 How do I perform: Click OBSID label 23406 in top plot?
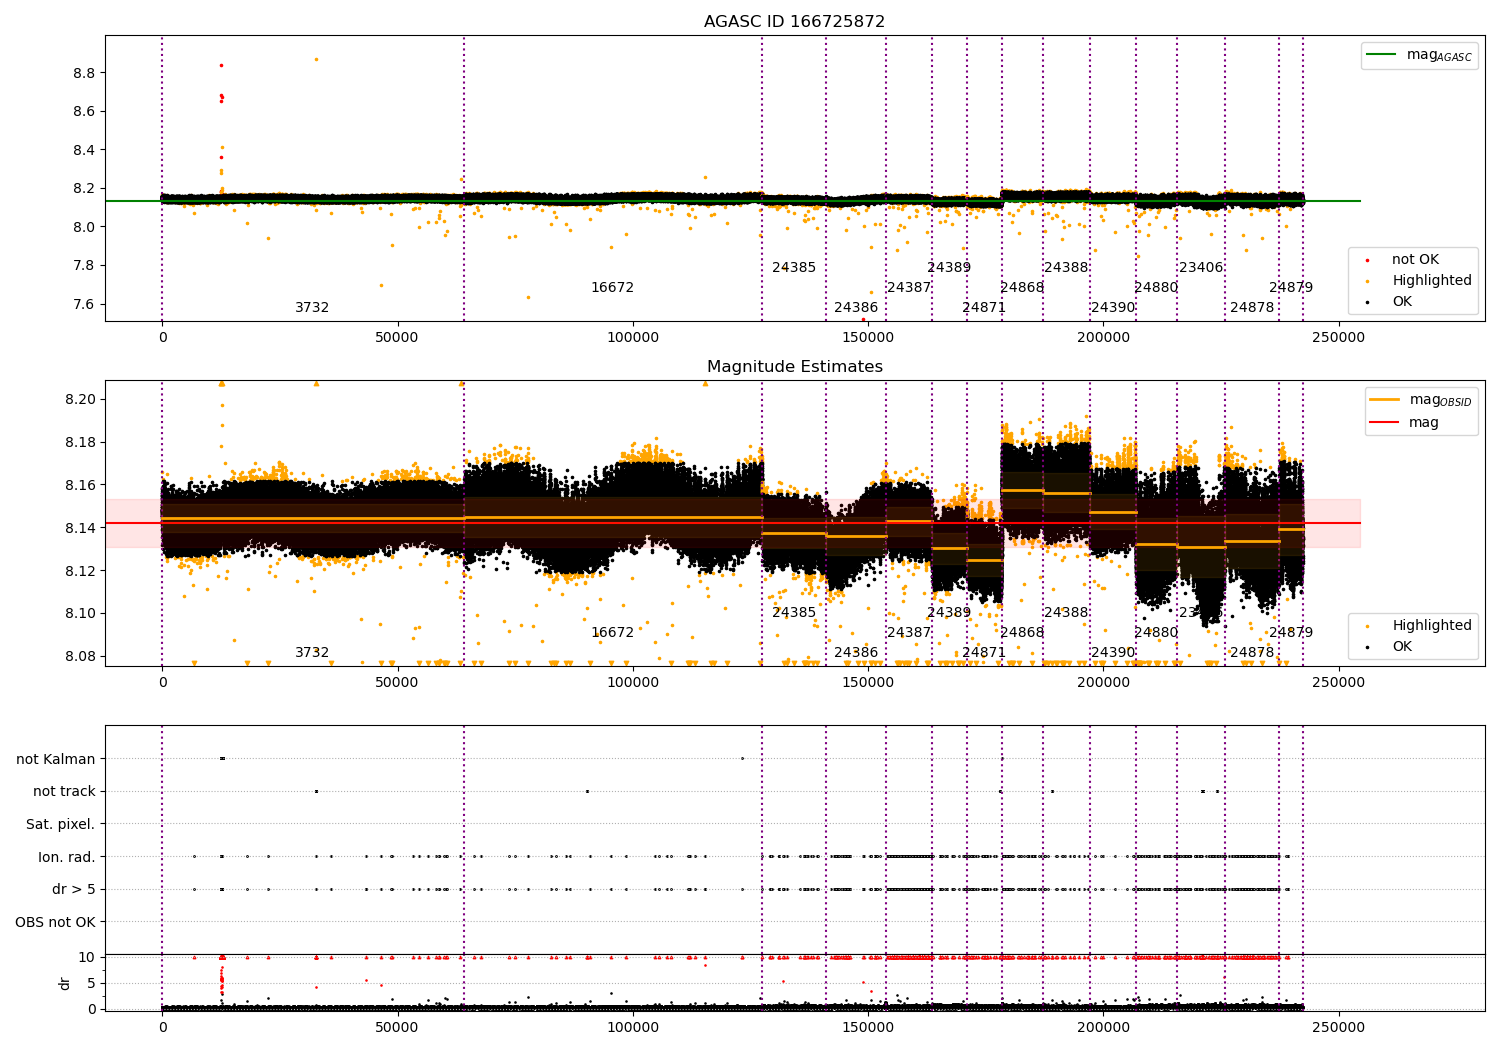[1201, 267]
